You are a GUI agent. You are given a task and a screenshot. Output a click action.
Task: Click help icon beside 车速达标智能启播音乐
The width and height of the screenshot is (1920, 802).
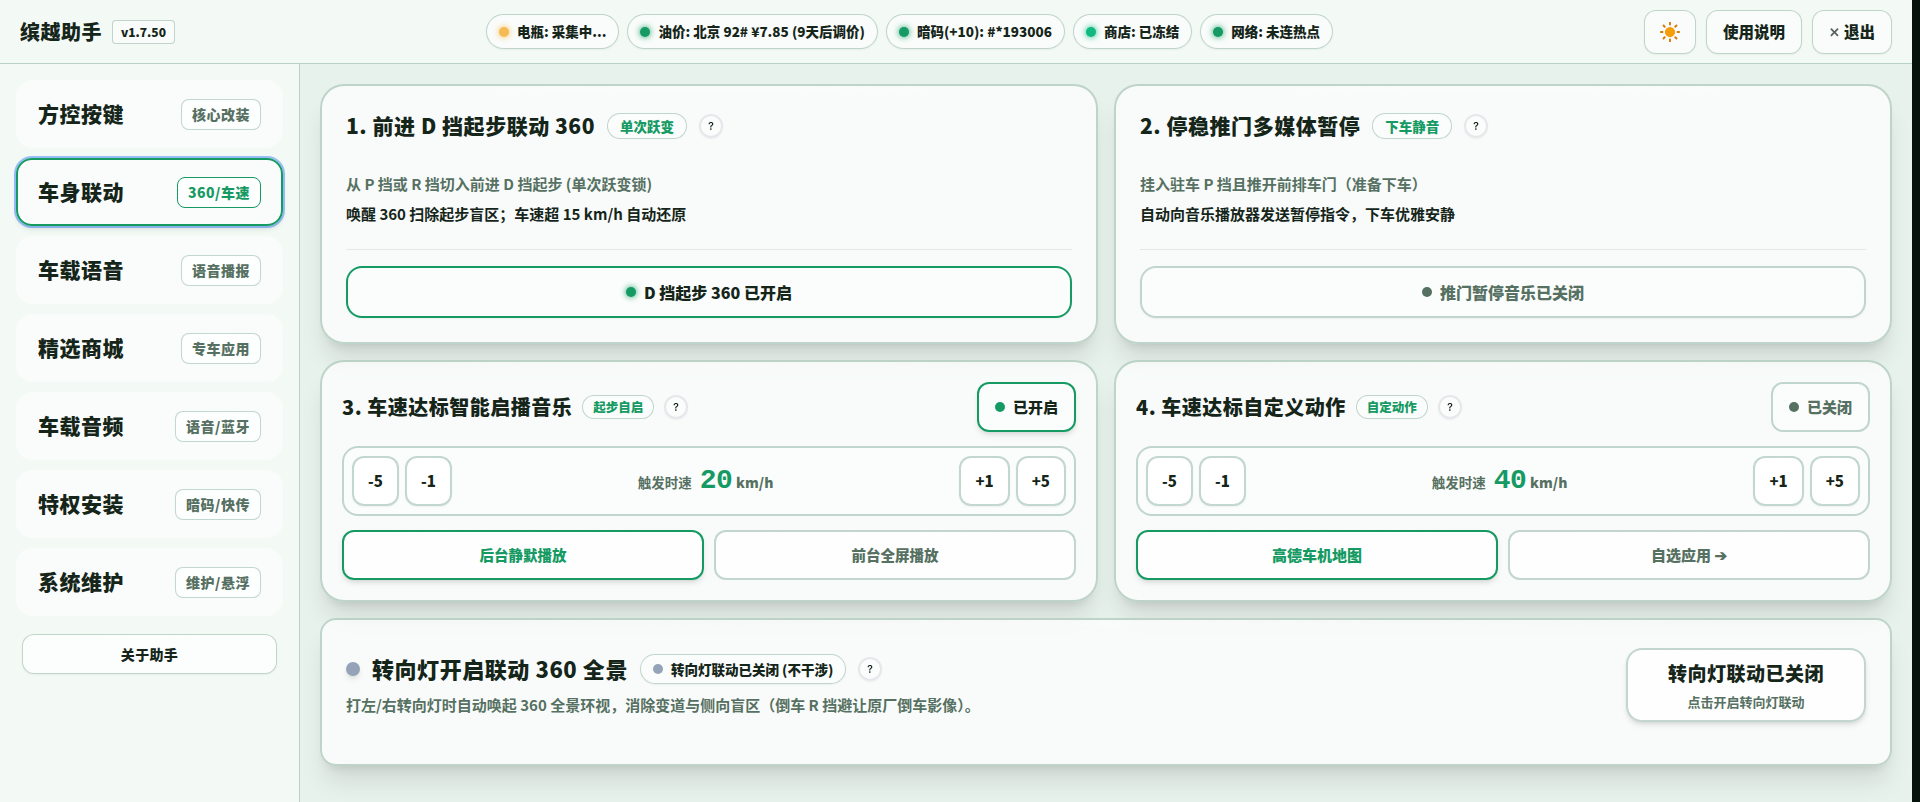tap(676, 407)
